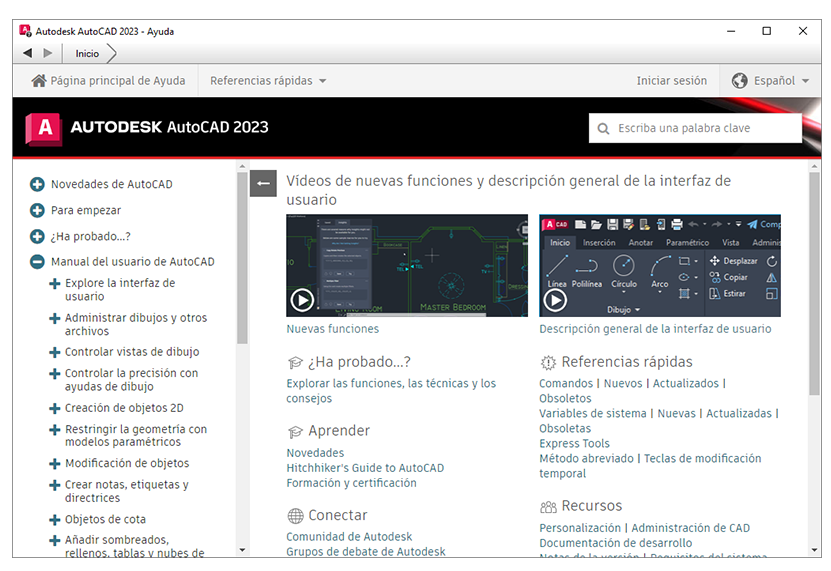Select Restringir la geometría con modelos paramétricos

click(136, 436)
